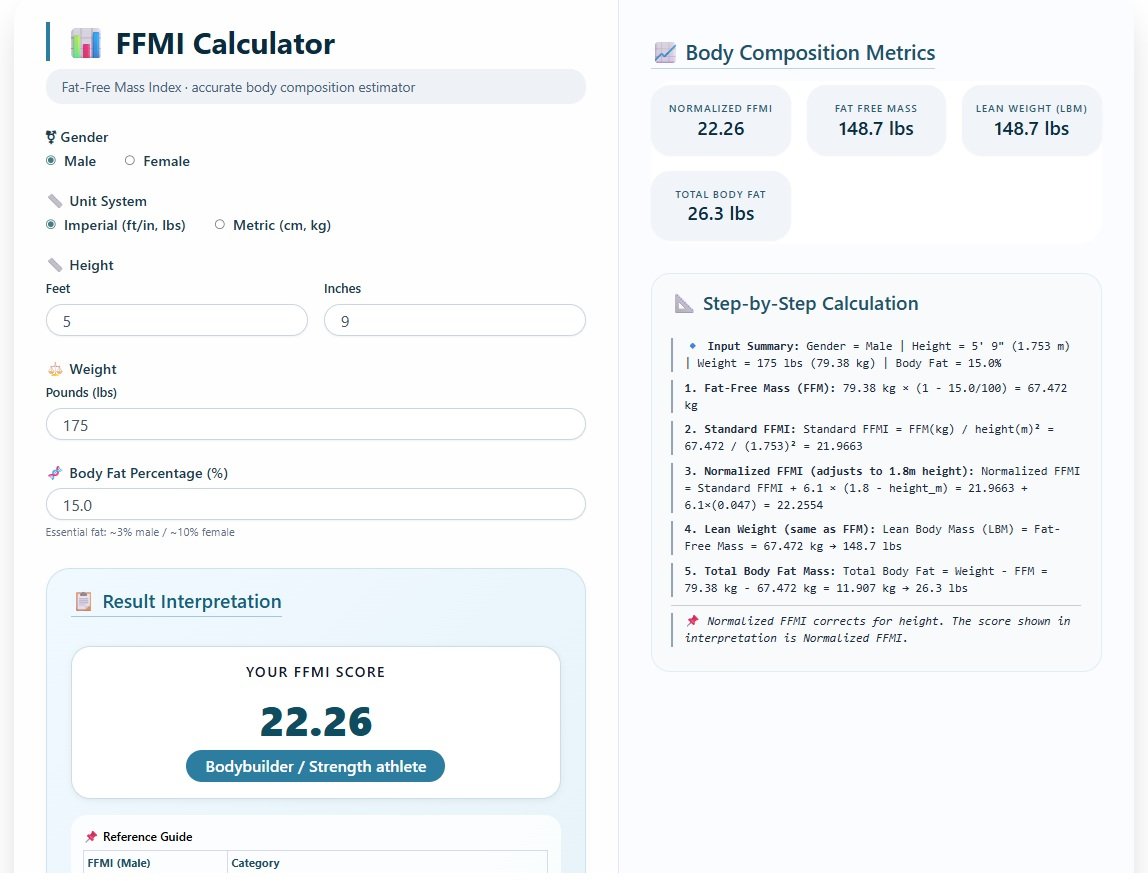Click the Essential fat hint text
This screenshot has height=881, width=1148.
[140, 532]
